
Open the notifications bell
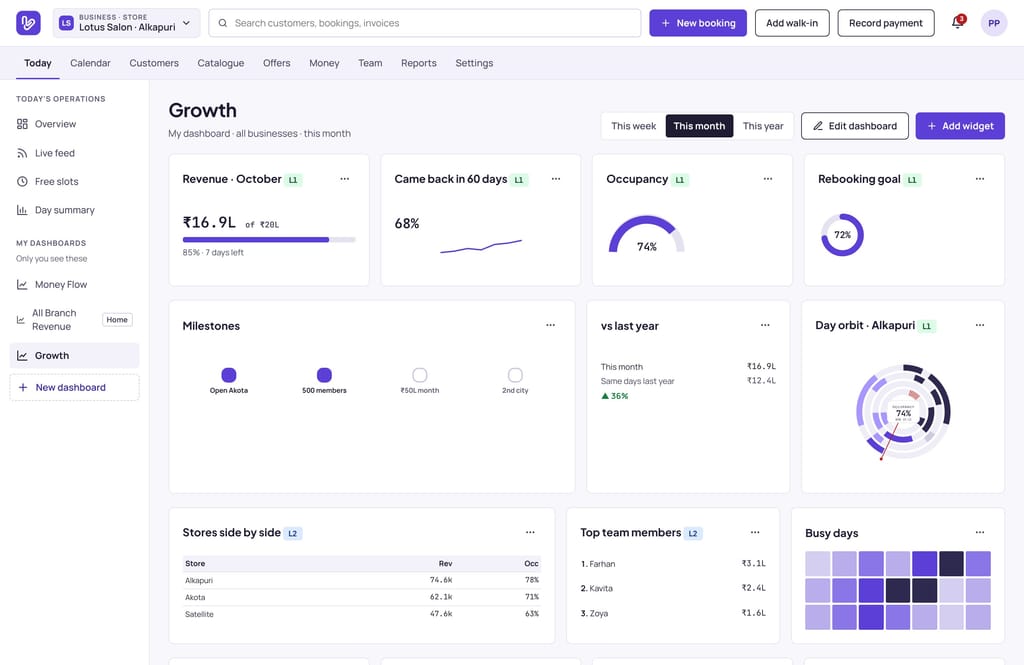coord(957,23)
